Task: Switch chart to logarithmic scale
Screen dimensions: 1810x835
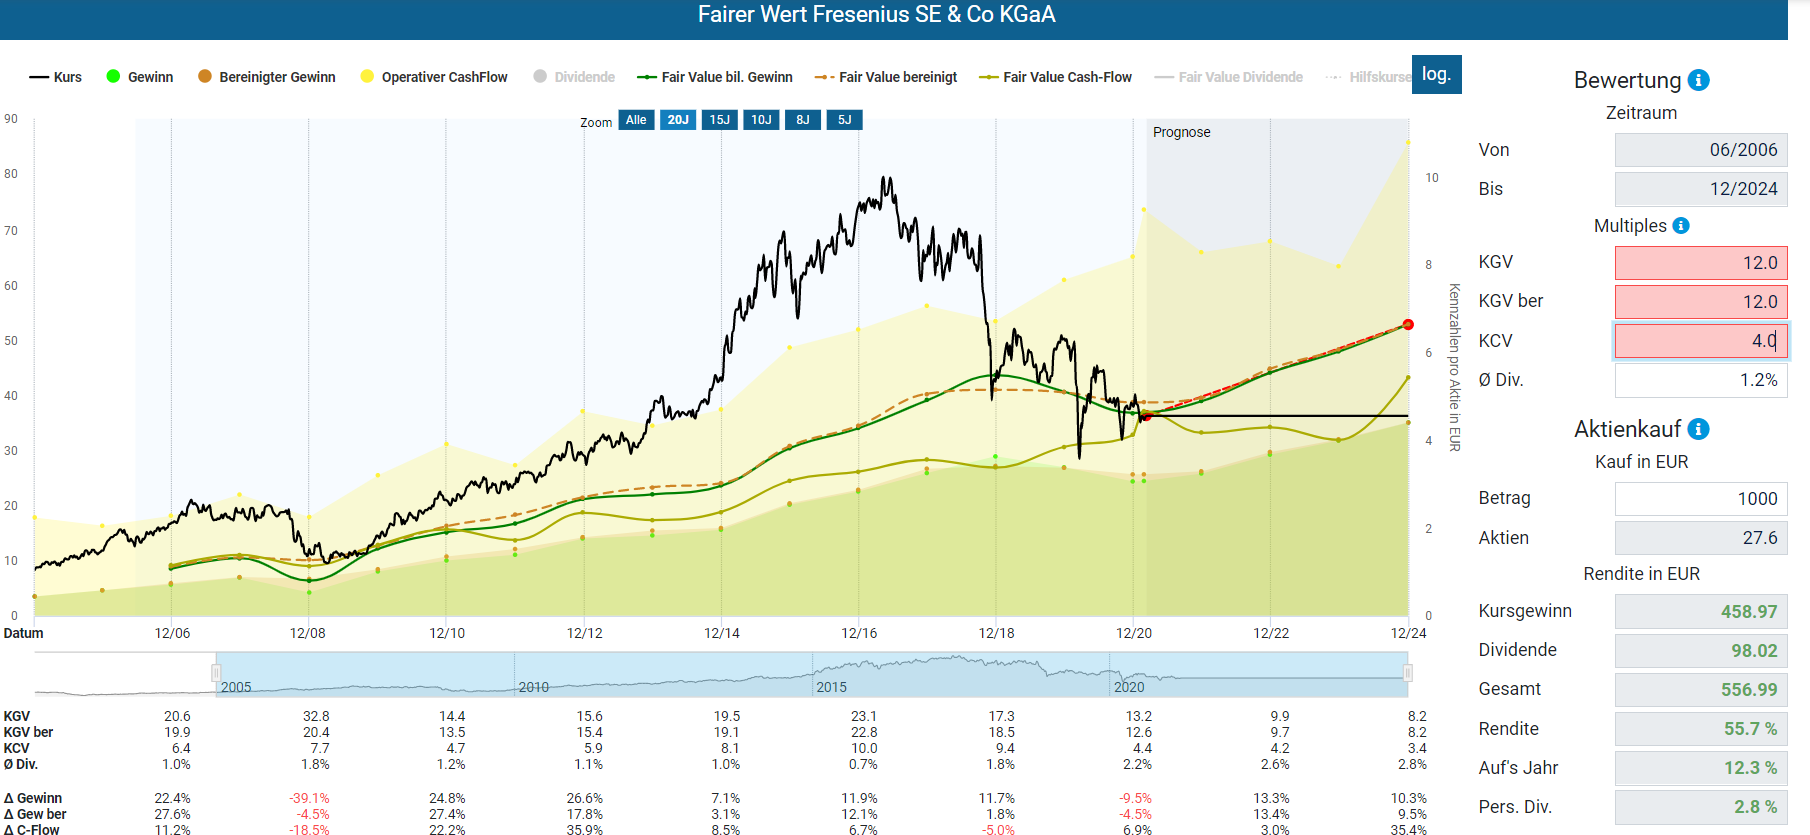Action: pos(1436,74)
